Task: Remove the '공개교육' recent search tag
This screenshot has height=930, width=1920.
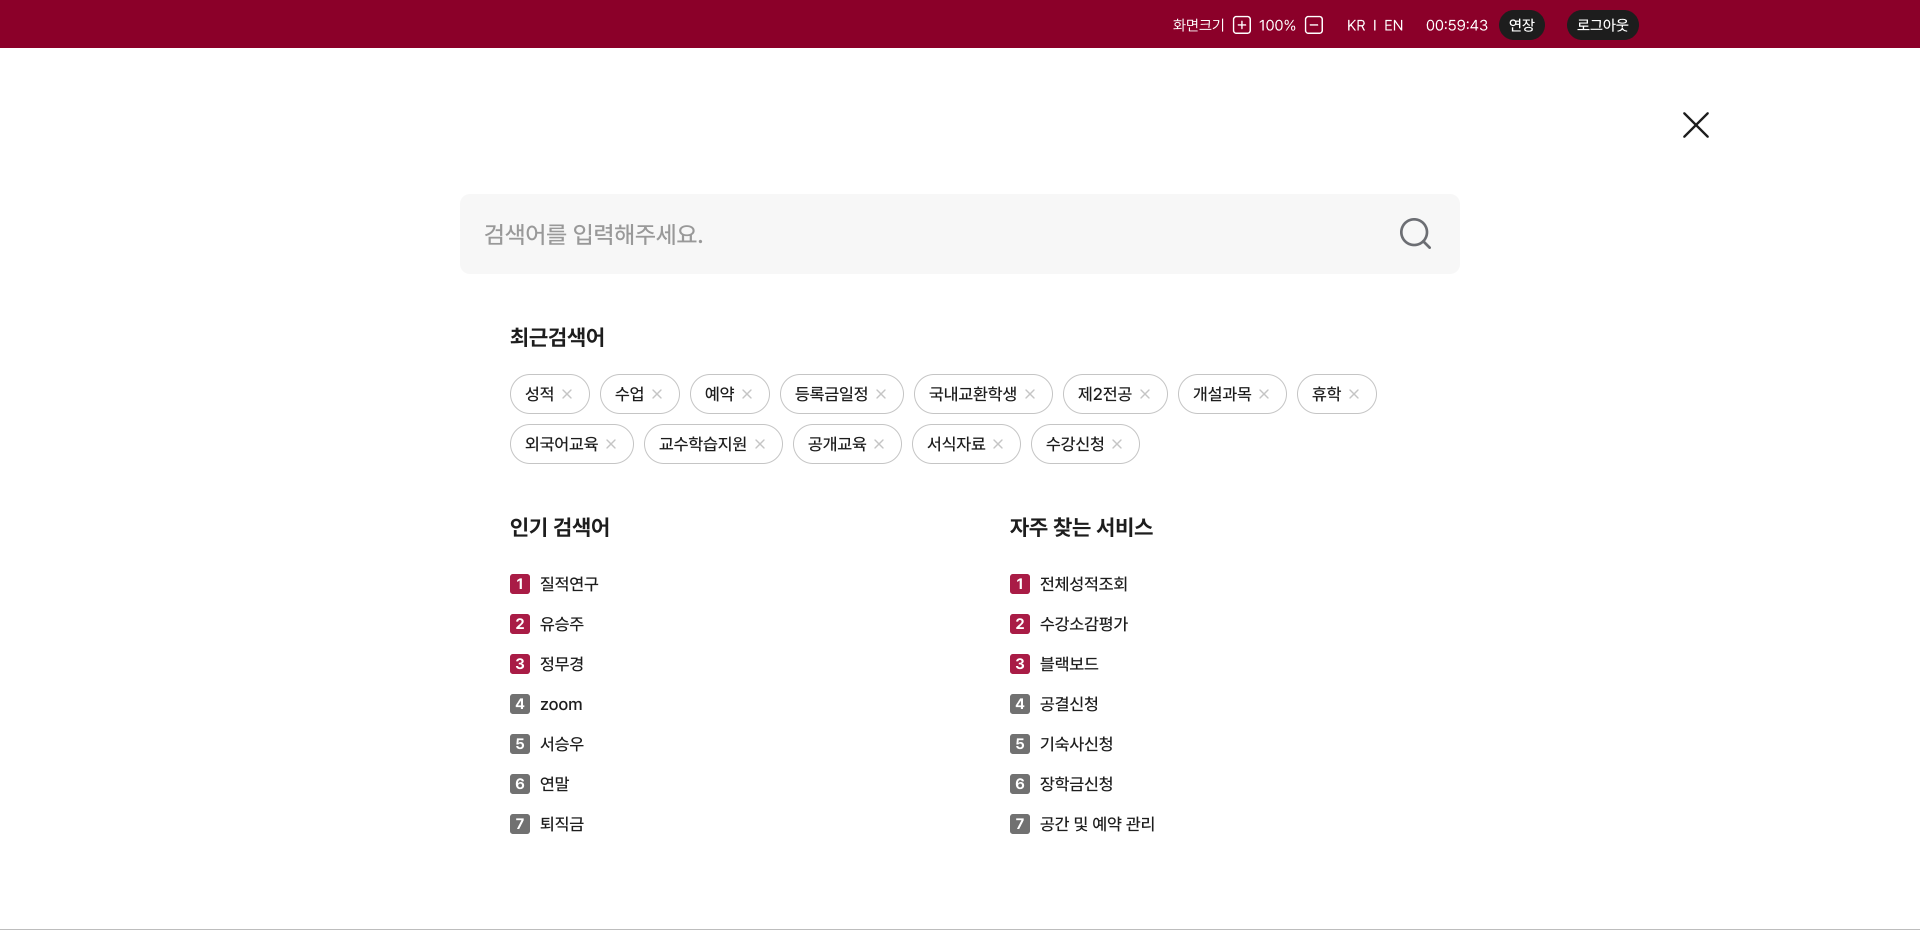Action: pos(878,444)
